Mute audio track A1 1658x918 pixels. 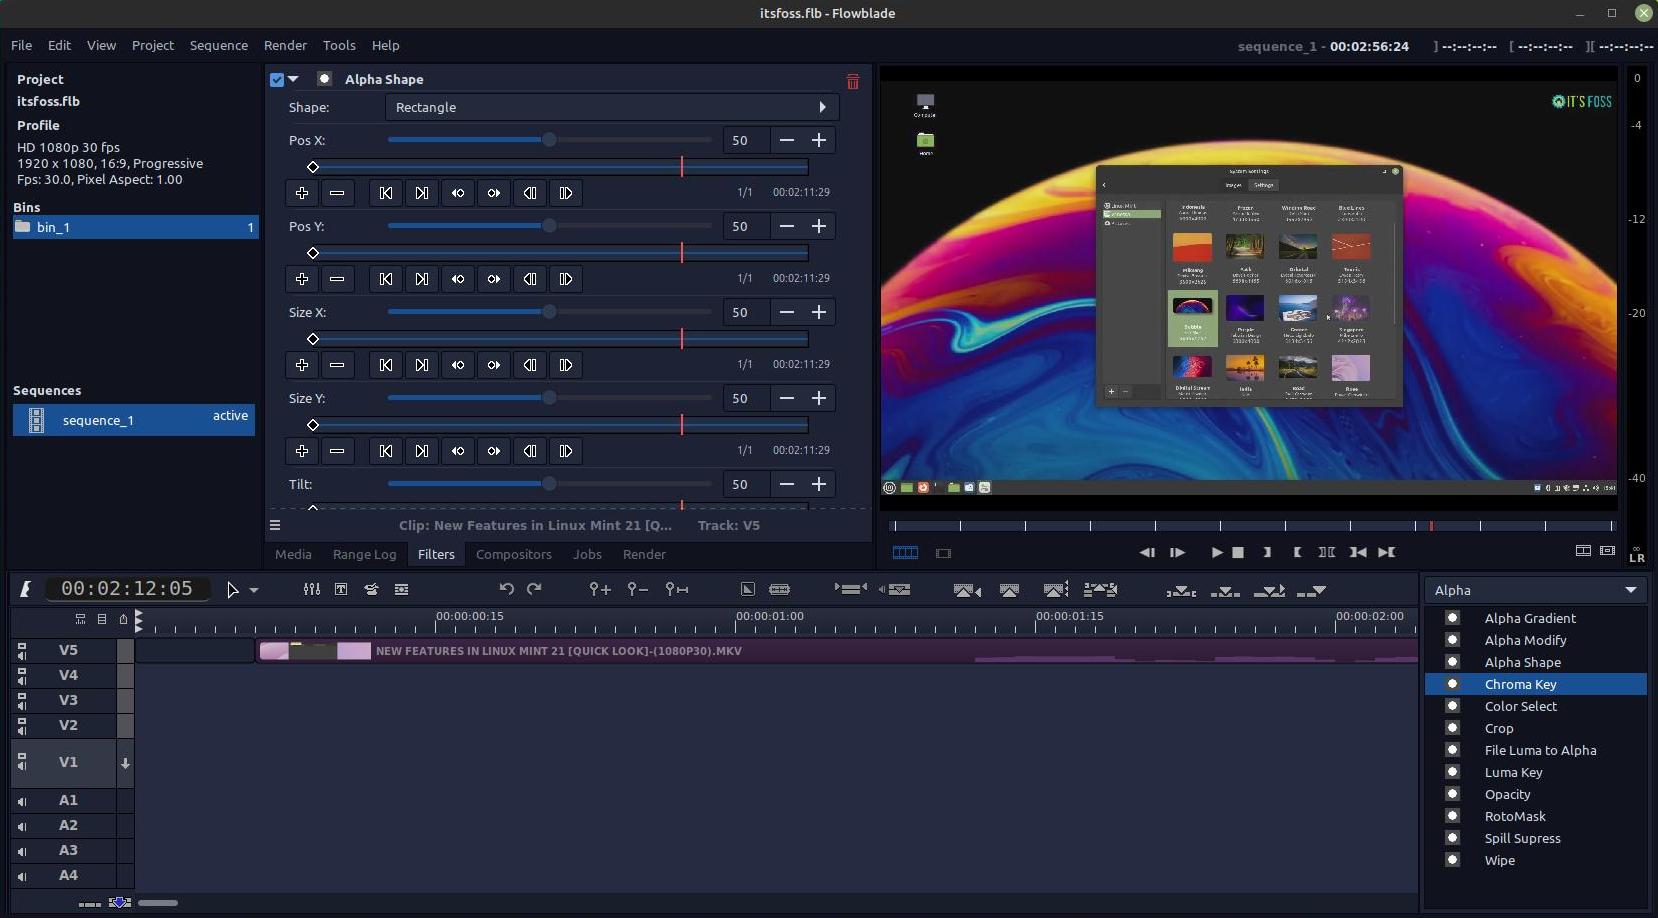tap(22, 802)
